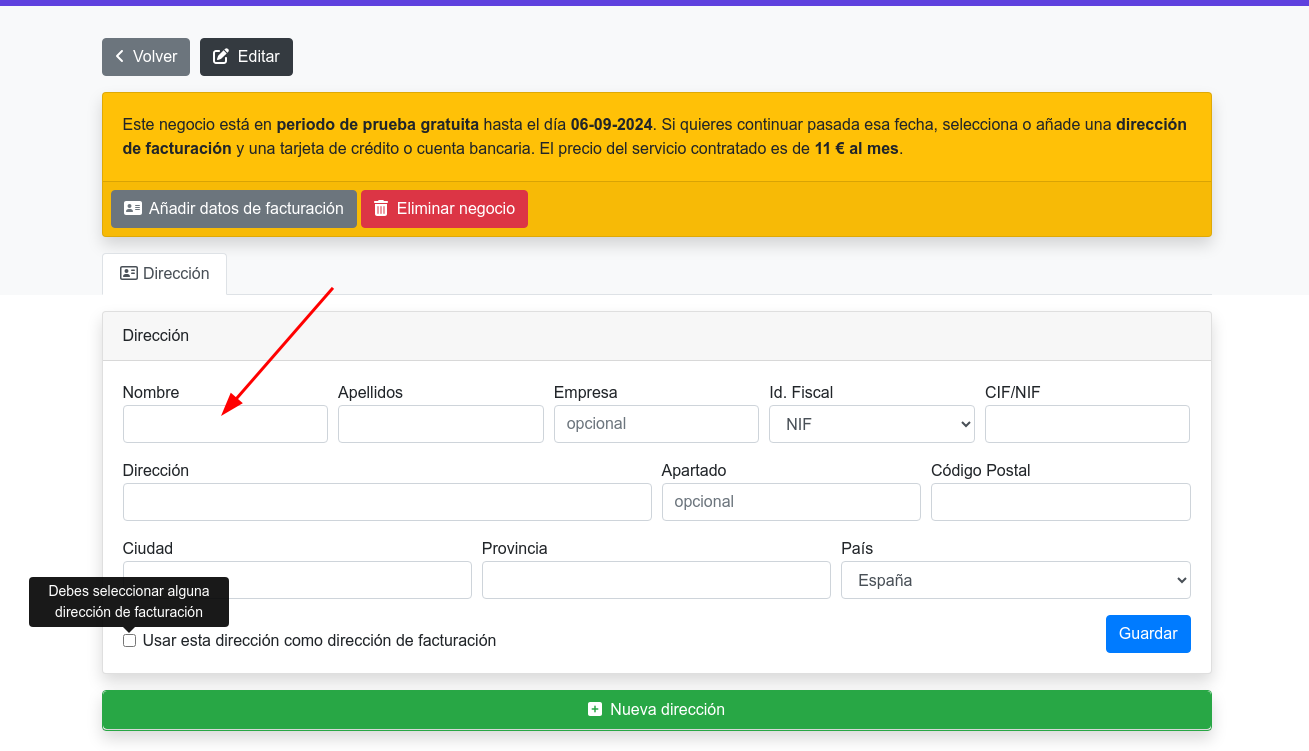1309x751 pixels.
Task: Click the Provincia input field
Action: tap(656, 580)
